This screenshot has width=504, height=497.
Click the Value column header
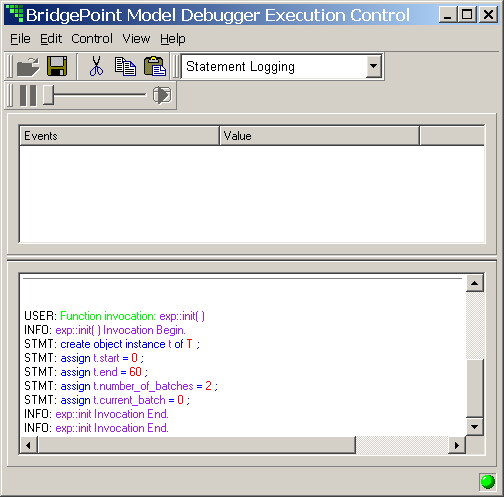pos(319,136)
